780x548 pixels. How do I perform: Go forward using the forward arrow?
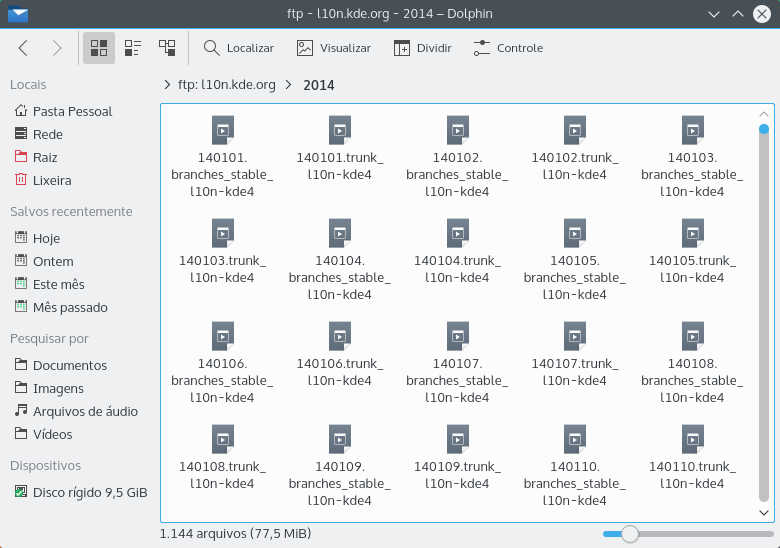(57, 48)
